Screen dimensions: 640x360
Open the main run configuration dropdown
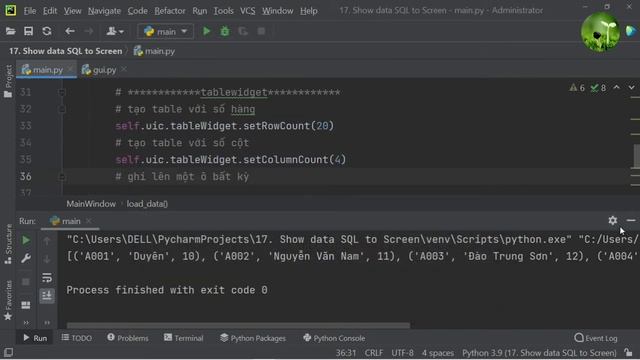pos(166,31)
